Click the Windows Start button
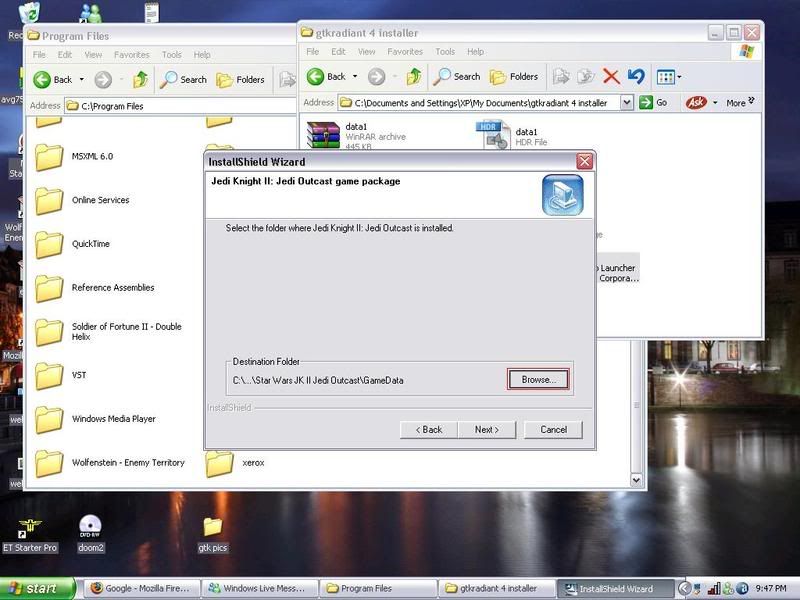Image resolution: width=800 pixels, height=600 pixels. click(38, 588)
